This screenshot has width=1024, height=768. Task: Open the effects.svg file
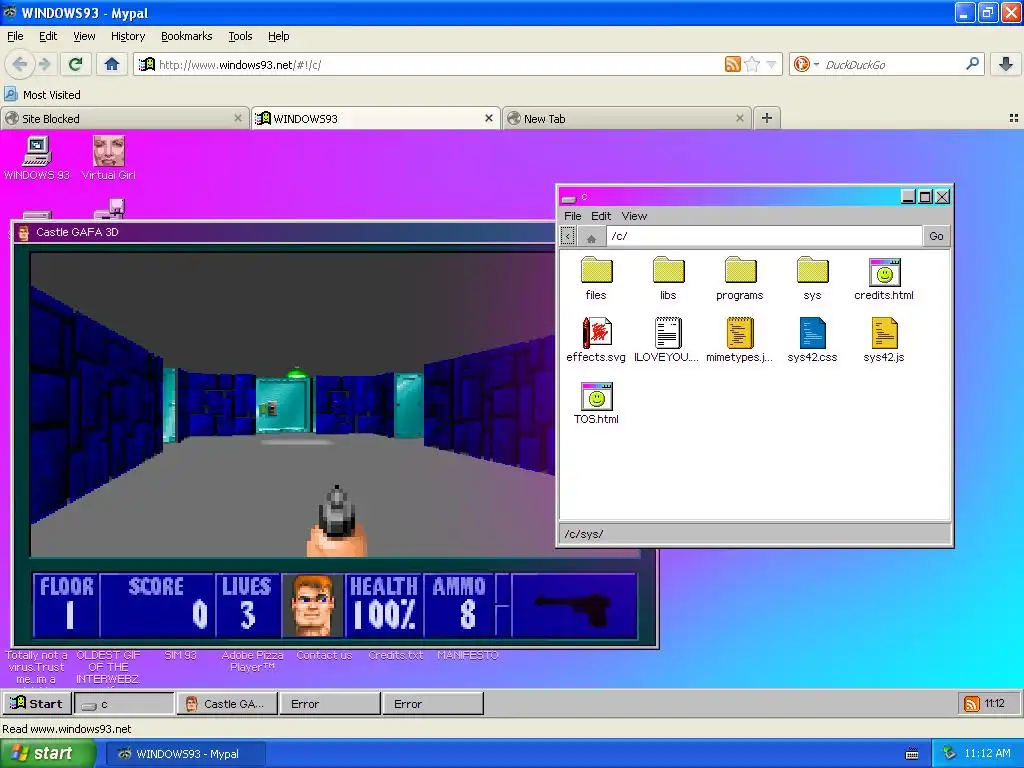[596, 340]
